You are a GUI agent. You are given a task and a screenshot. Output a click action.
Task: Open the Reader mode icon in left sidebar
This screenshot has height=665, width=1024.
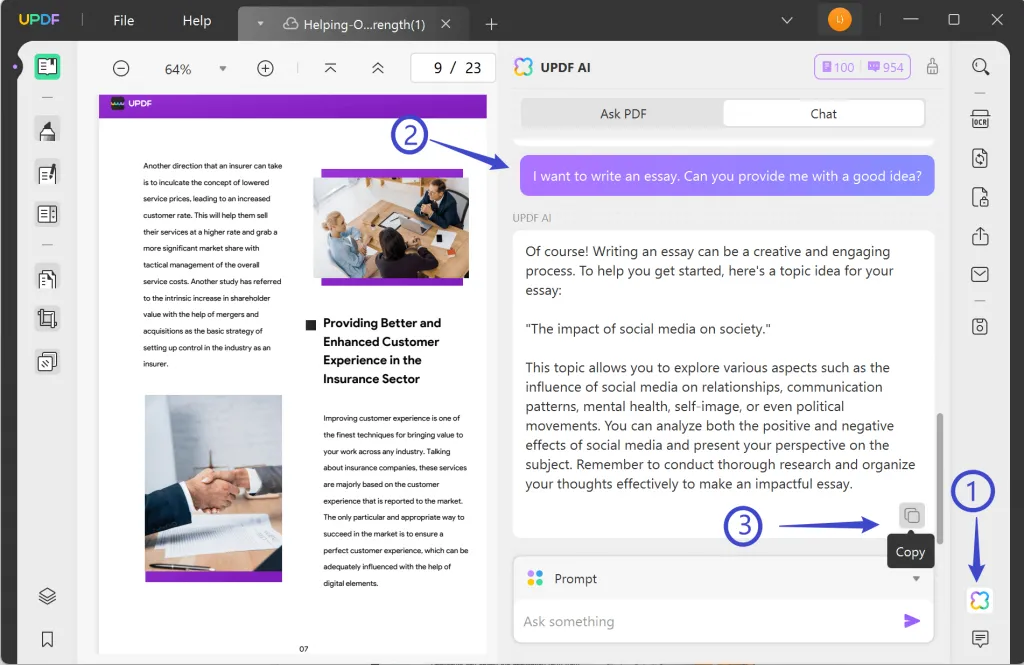coord(47,67)
